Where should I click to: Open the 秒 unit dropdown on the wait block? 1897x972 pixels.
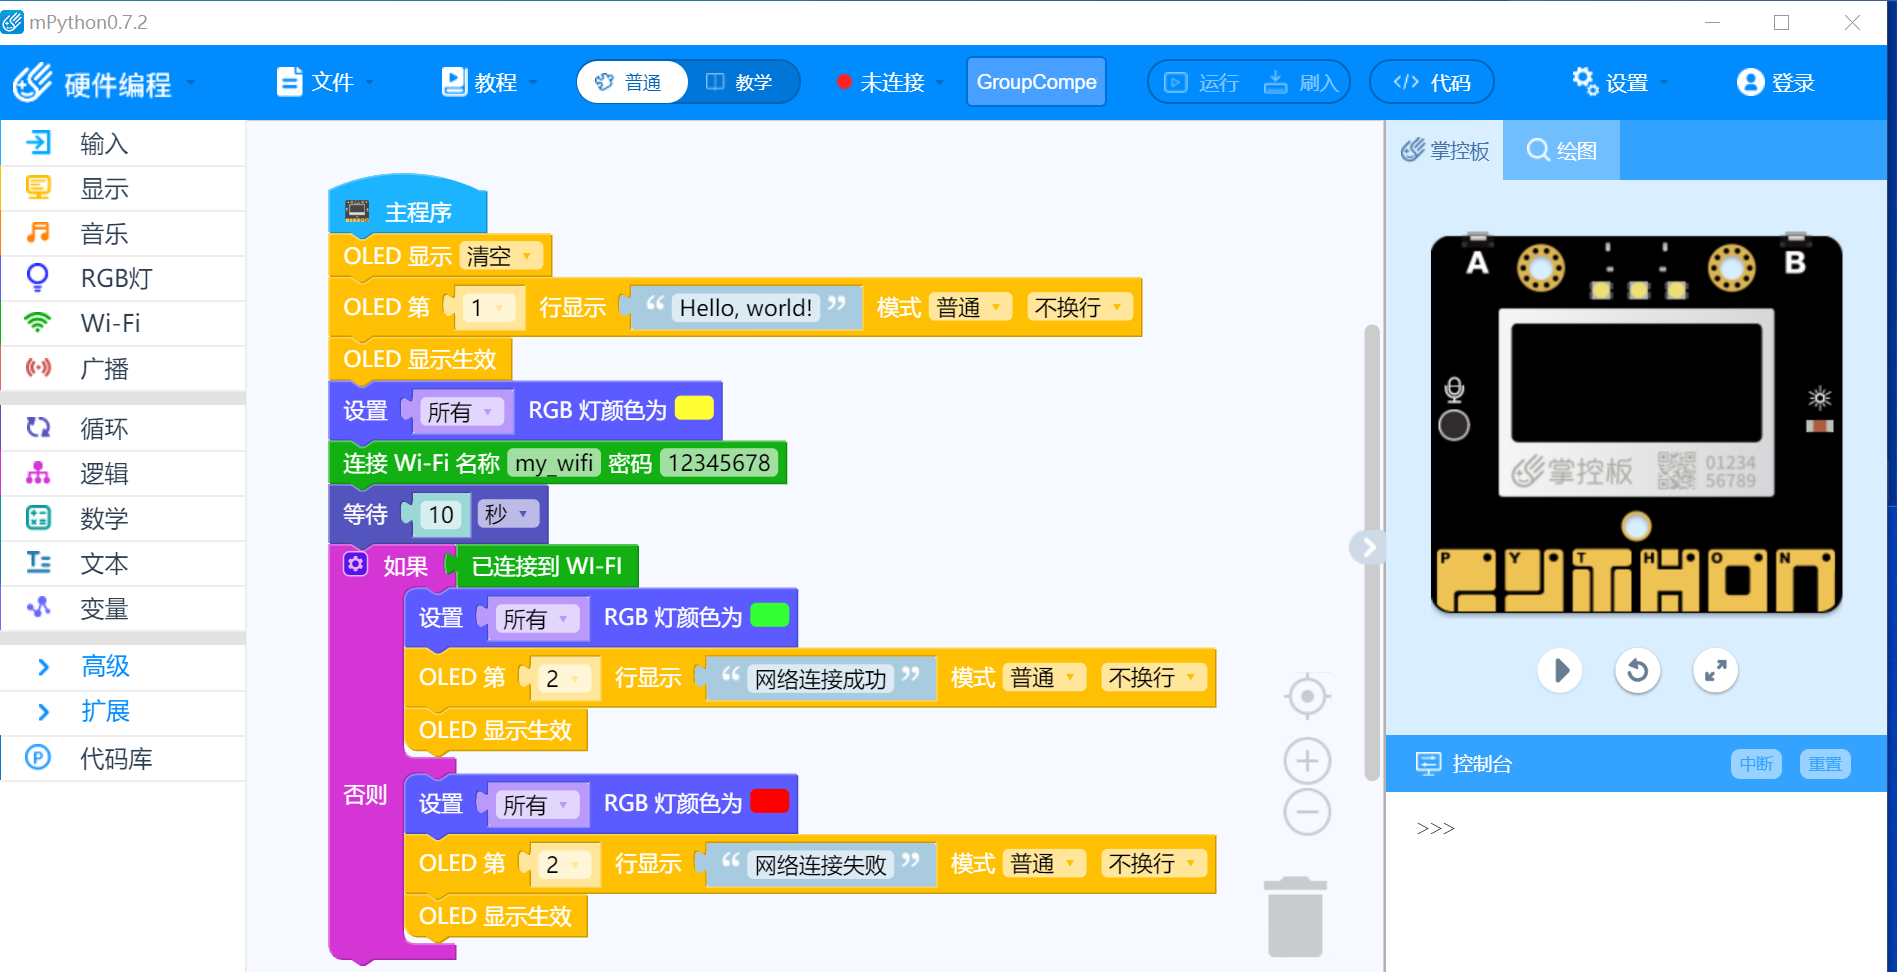tap(508, 514)
